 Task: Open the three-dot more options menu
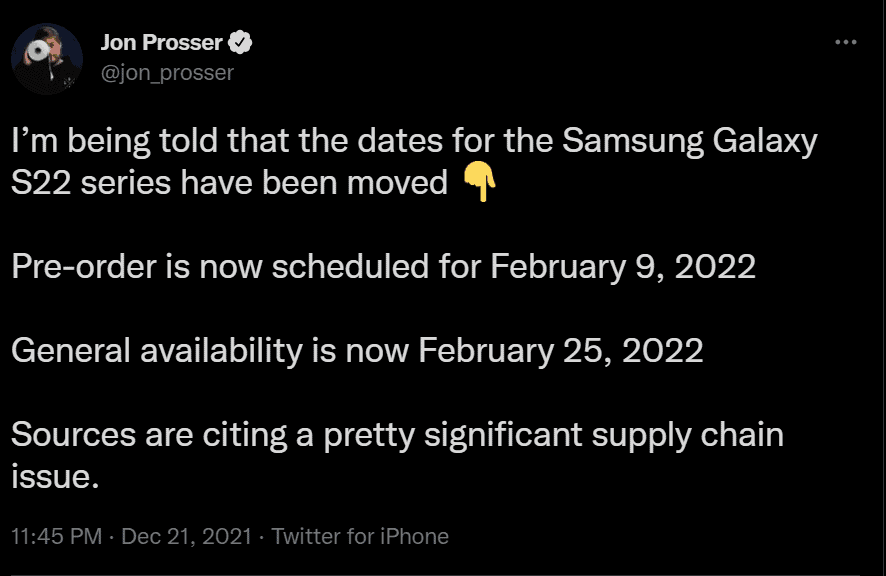point(845,42)
